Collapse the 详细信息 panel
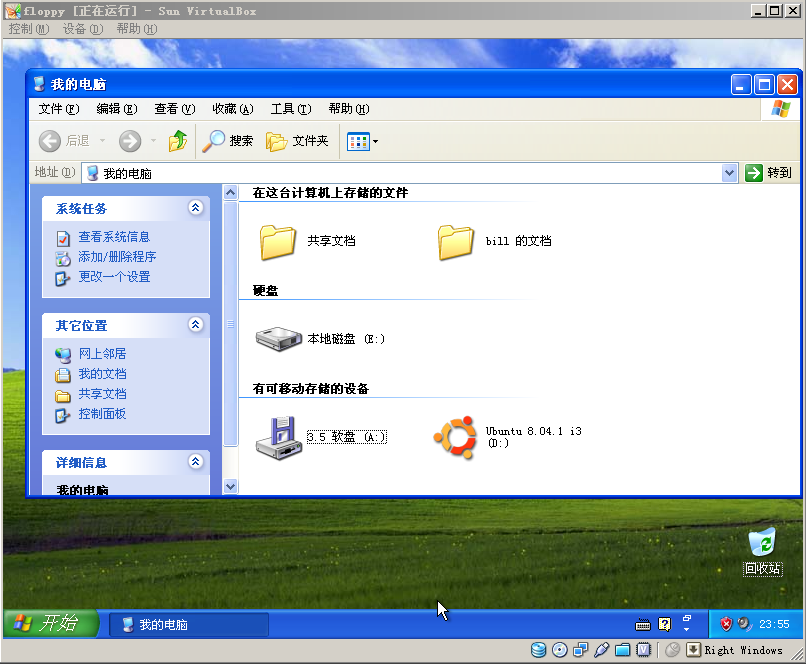806x664 pixels. click(195, 462)
